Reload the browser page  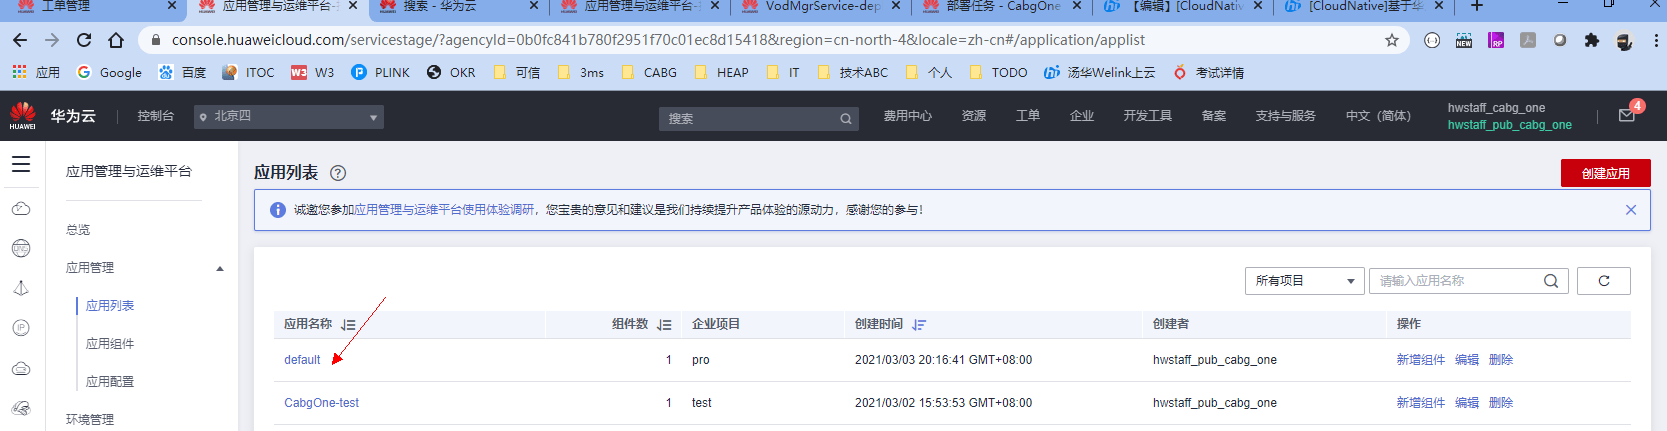84,40
